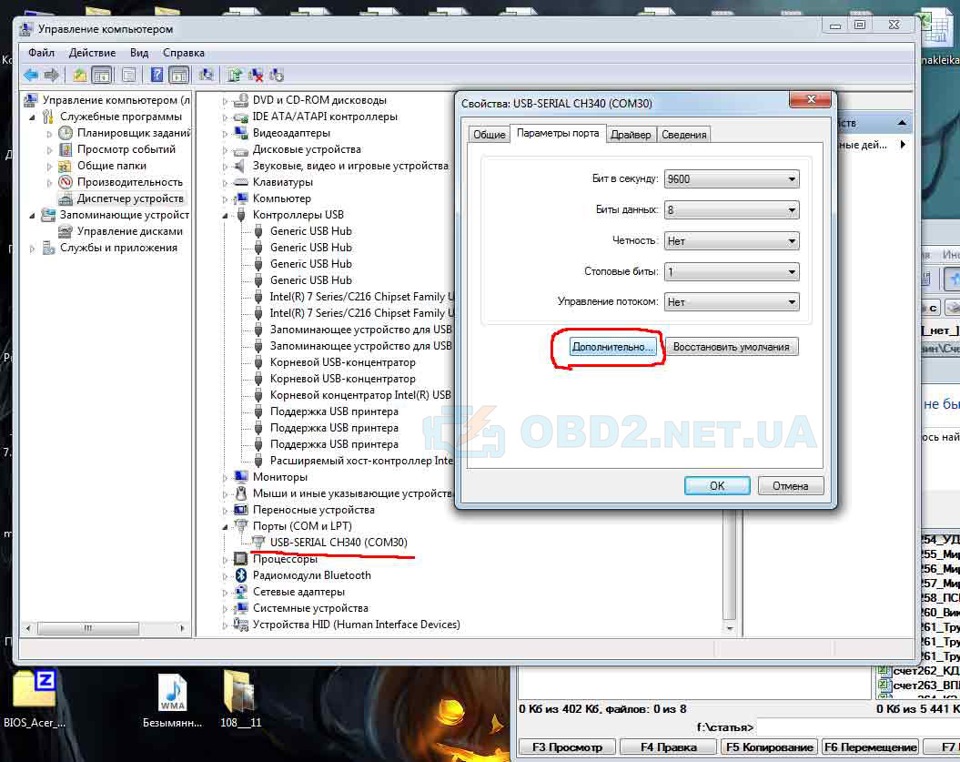Image resolution: width=960 pixels, height=762 pixels.
Task: Open Бит в секунду dropdown
Action: [732, 179]
